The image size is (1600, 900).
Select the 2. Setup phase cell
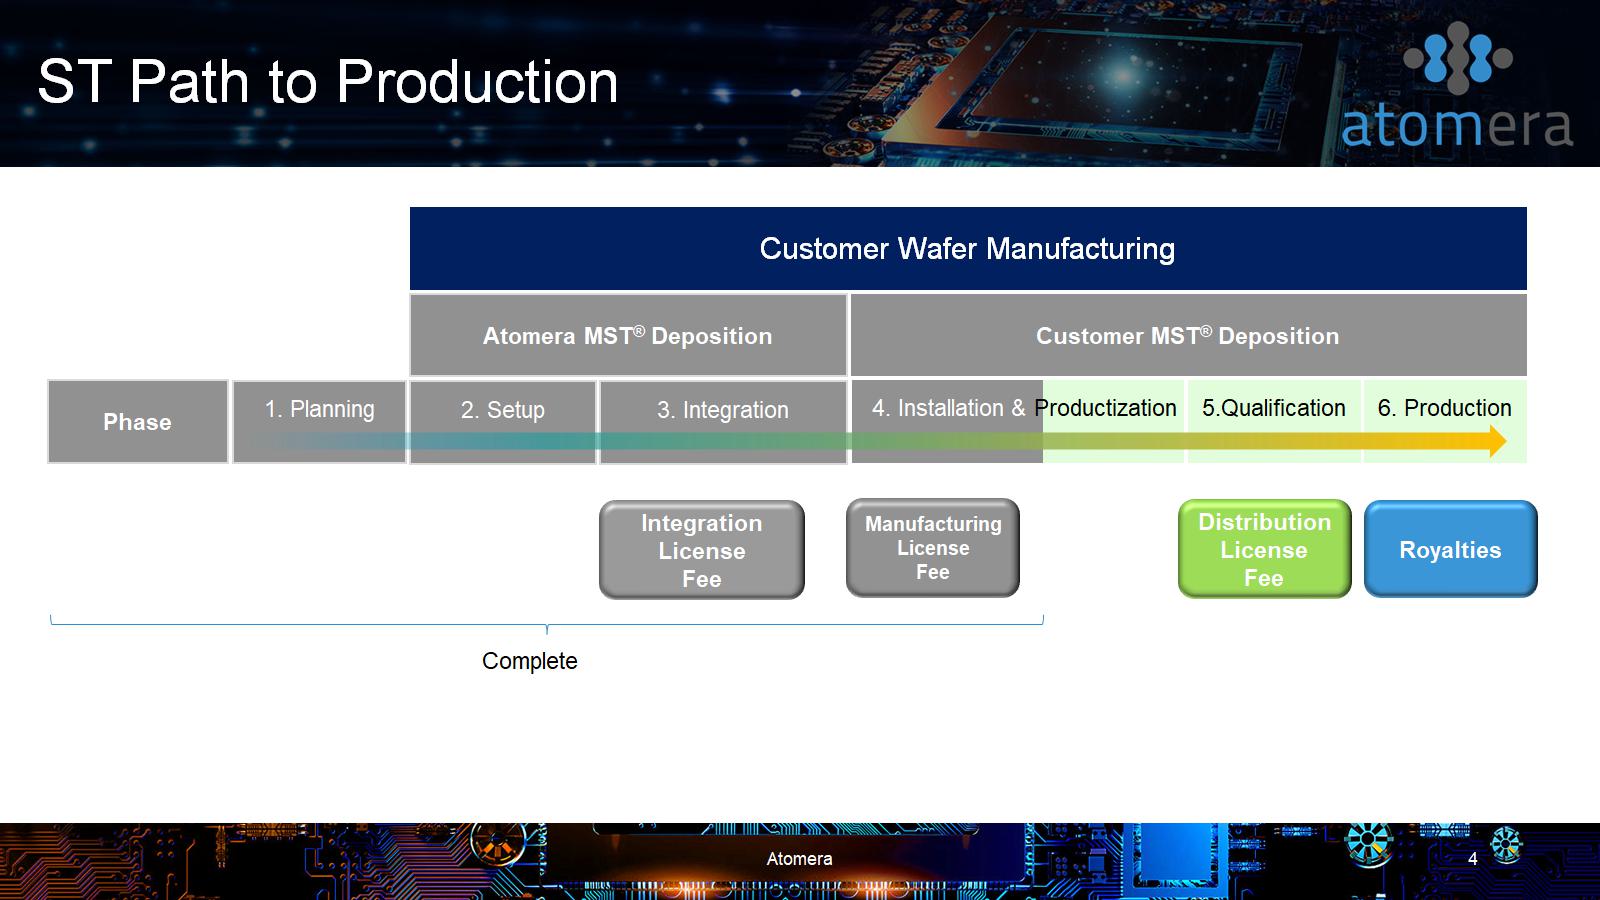(x=502, y=410)
